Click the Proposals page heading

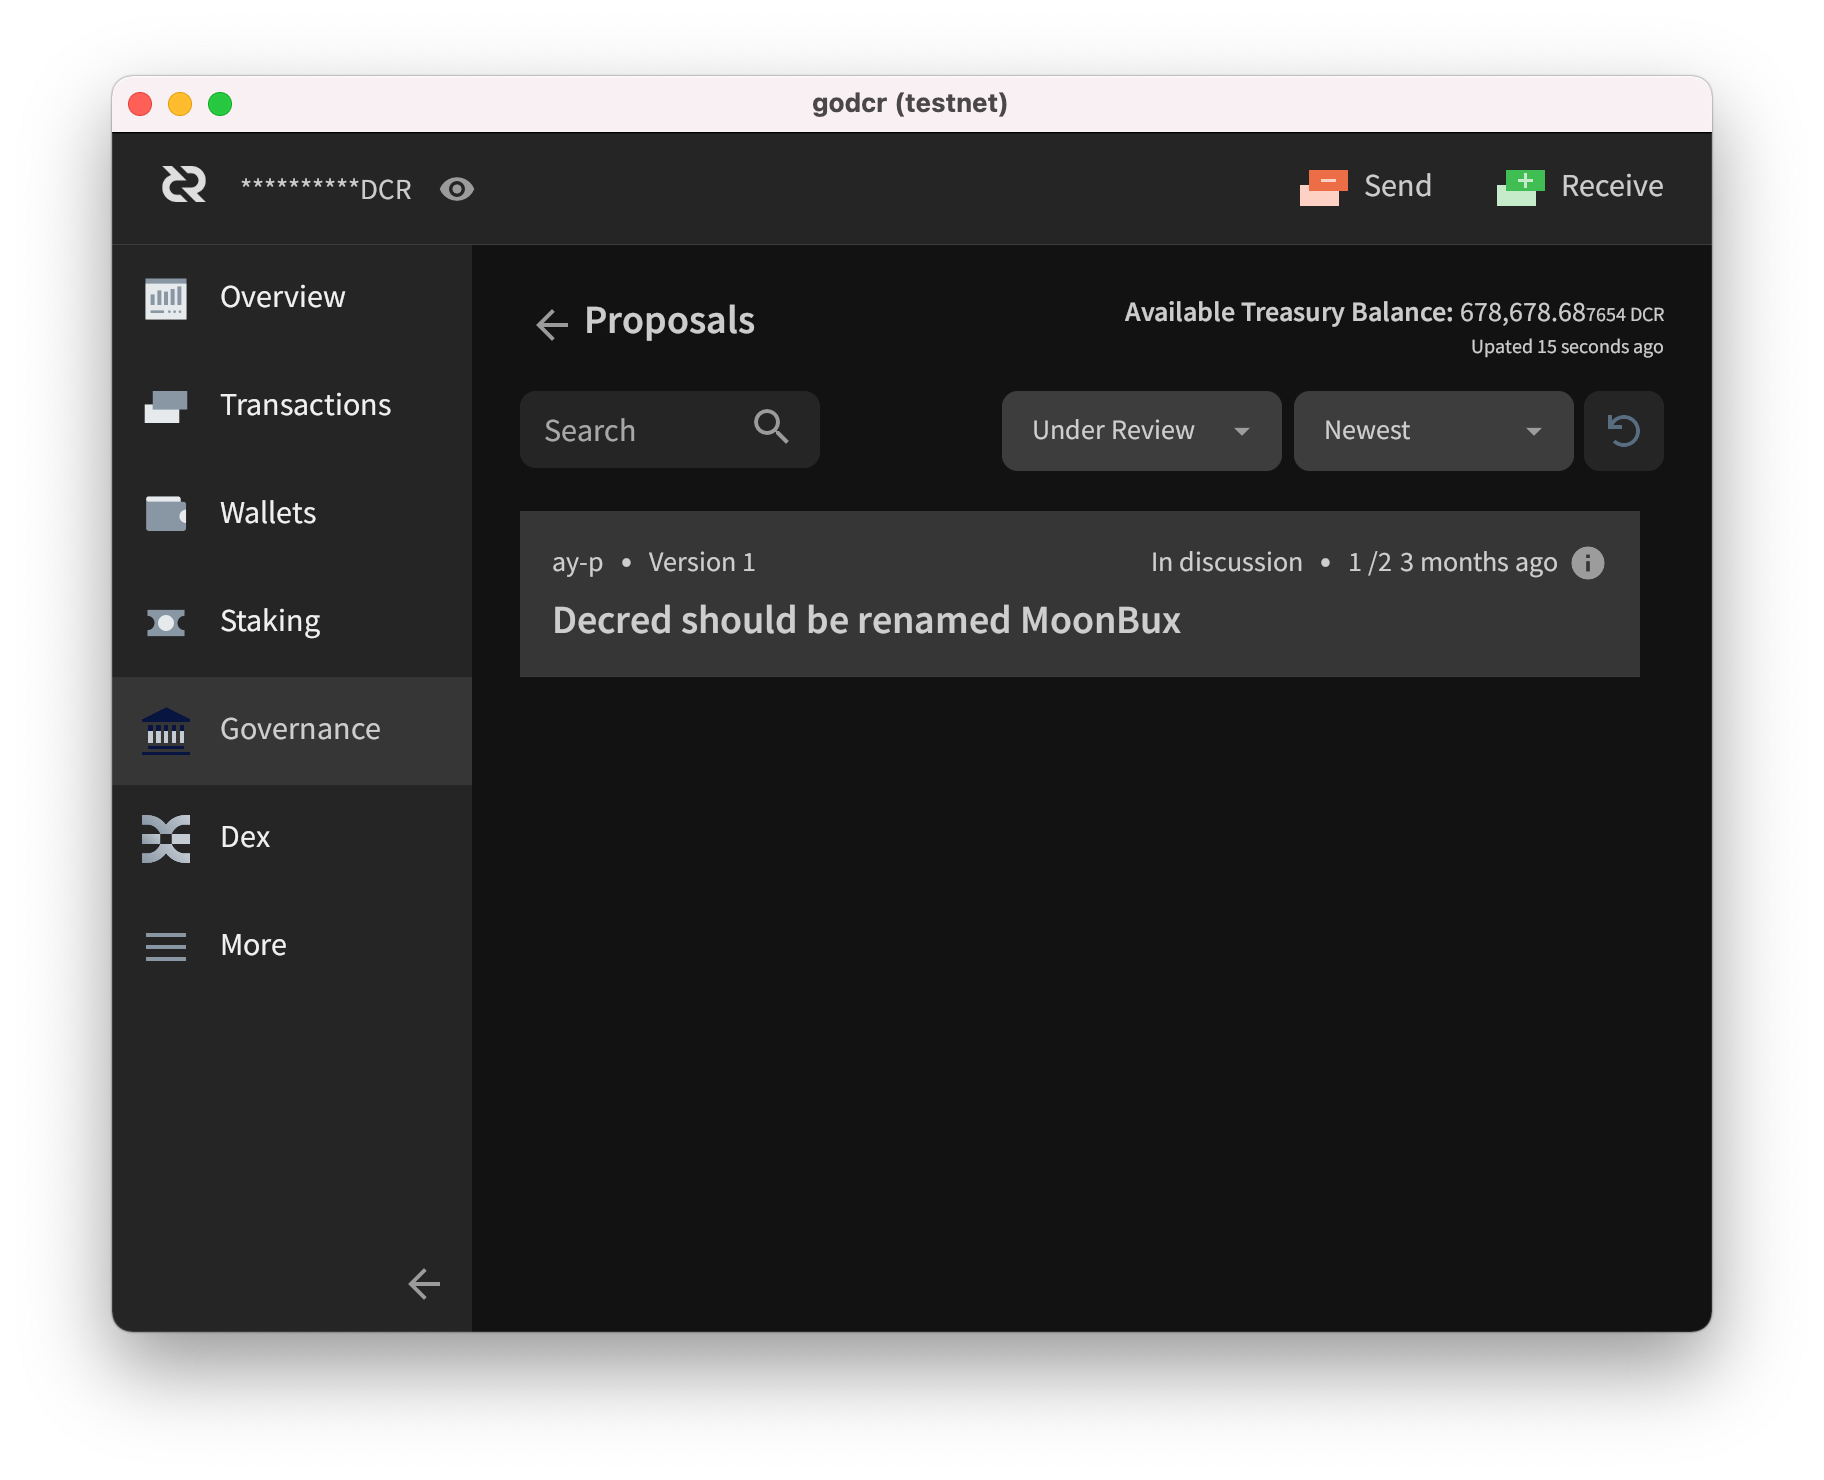click(x=669, y=322)
